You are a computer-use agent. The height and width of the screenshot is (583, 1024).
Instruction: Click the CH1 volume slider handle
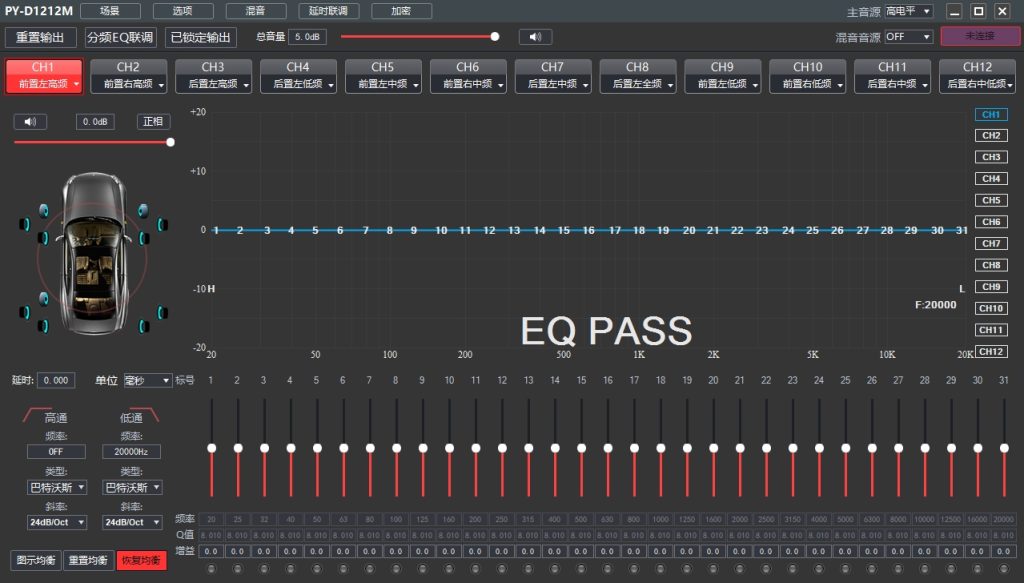170,142
